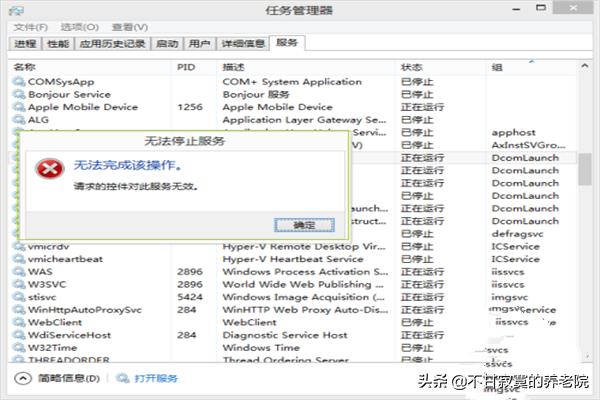Sort by the PID column header
The width and height of the screenshot is (600, 400).
click(186, 67)
